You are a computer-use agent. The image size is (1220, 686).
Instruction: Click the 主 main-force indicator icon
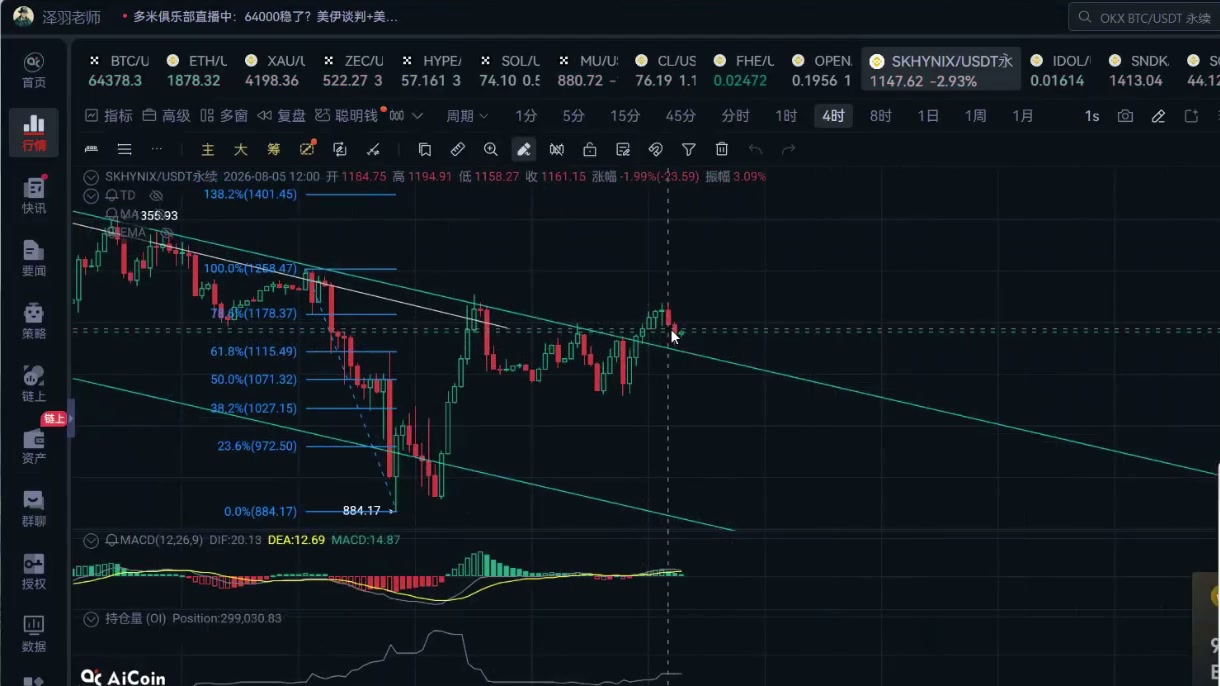tap(208, 149)
